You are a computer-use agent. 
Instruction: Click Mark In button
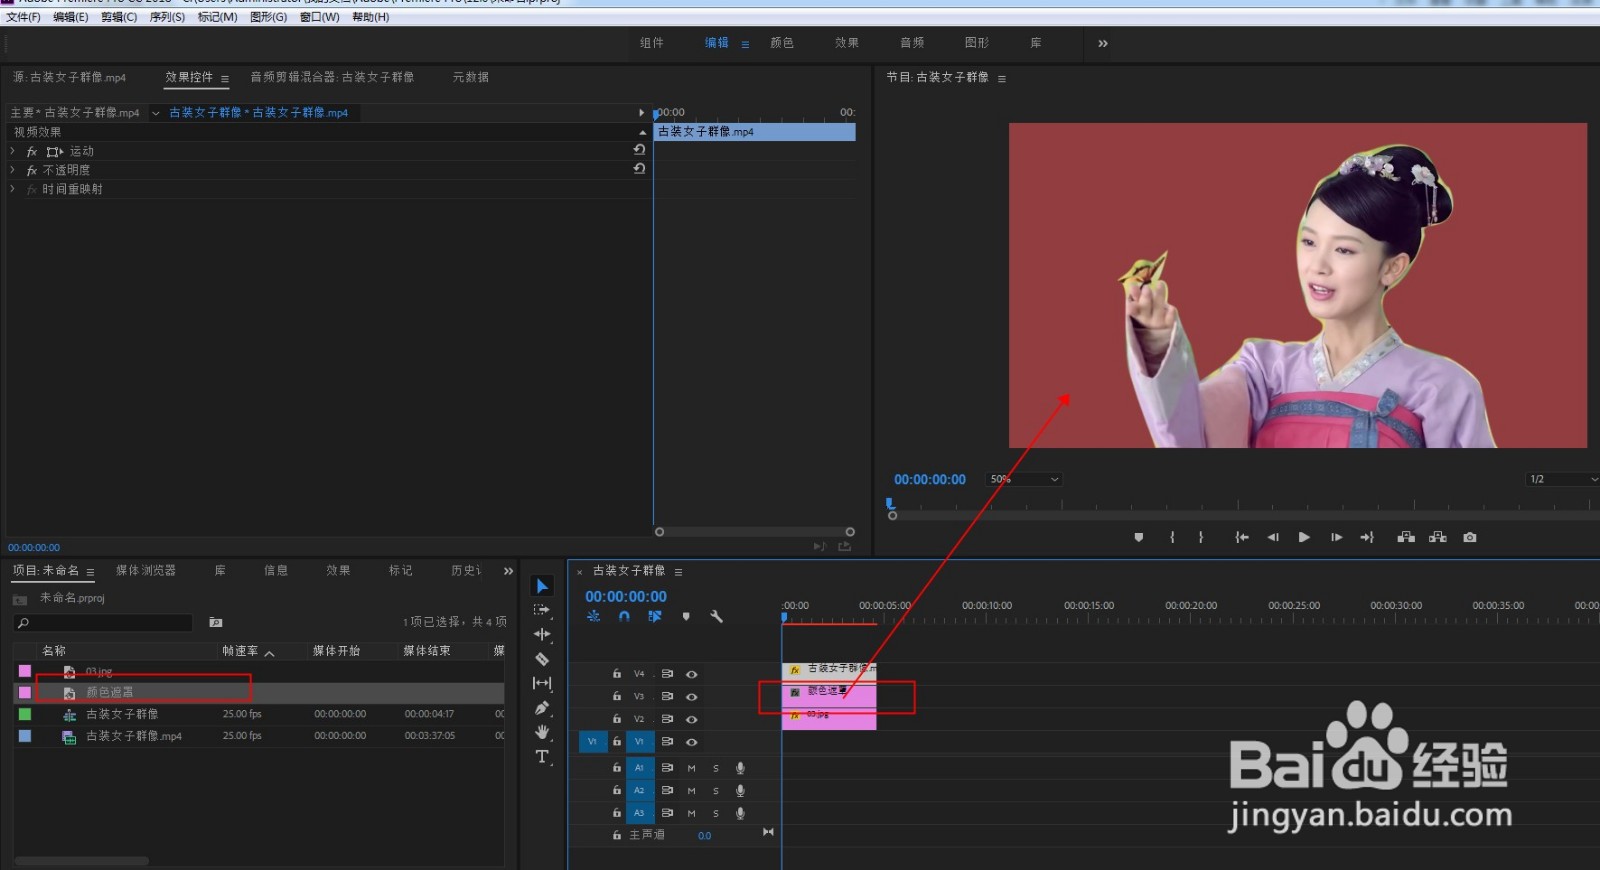[1172, 538]
